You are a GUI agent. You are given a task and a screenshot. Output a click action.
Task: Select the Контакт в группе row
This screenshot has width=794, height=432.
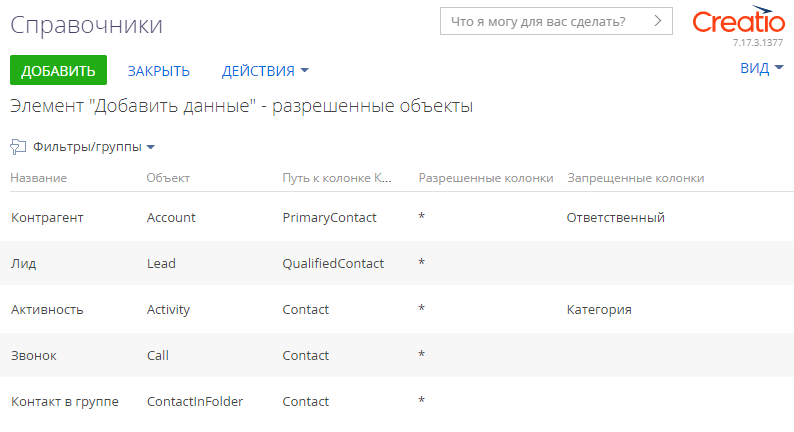click(x=397, y=402)
